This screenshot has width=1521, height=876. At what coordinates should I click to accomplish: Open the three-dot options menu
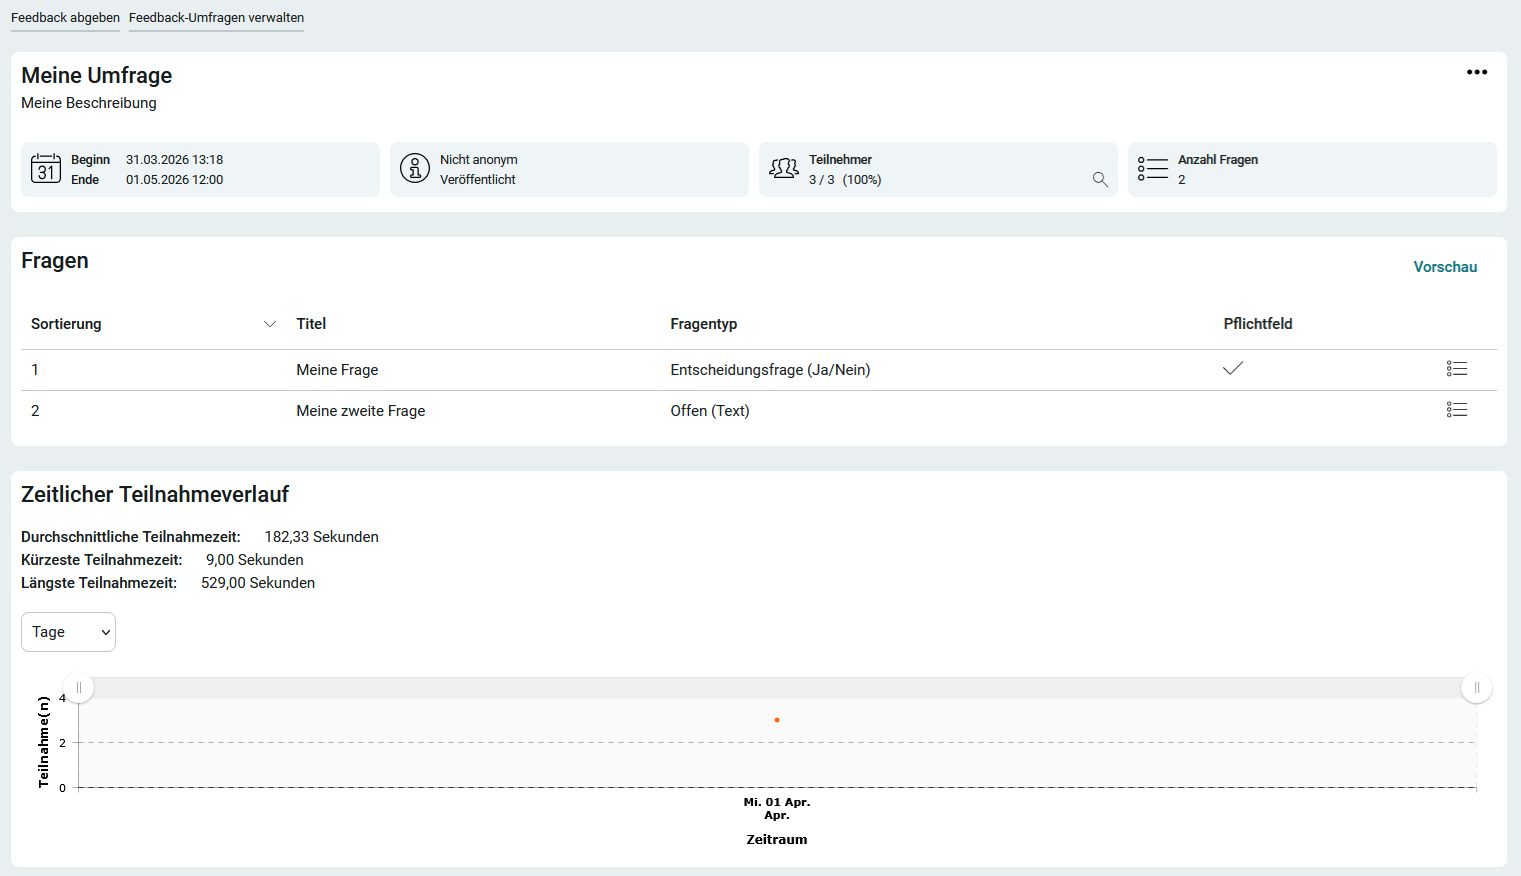click(x=1476, y=72)
